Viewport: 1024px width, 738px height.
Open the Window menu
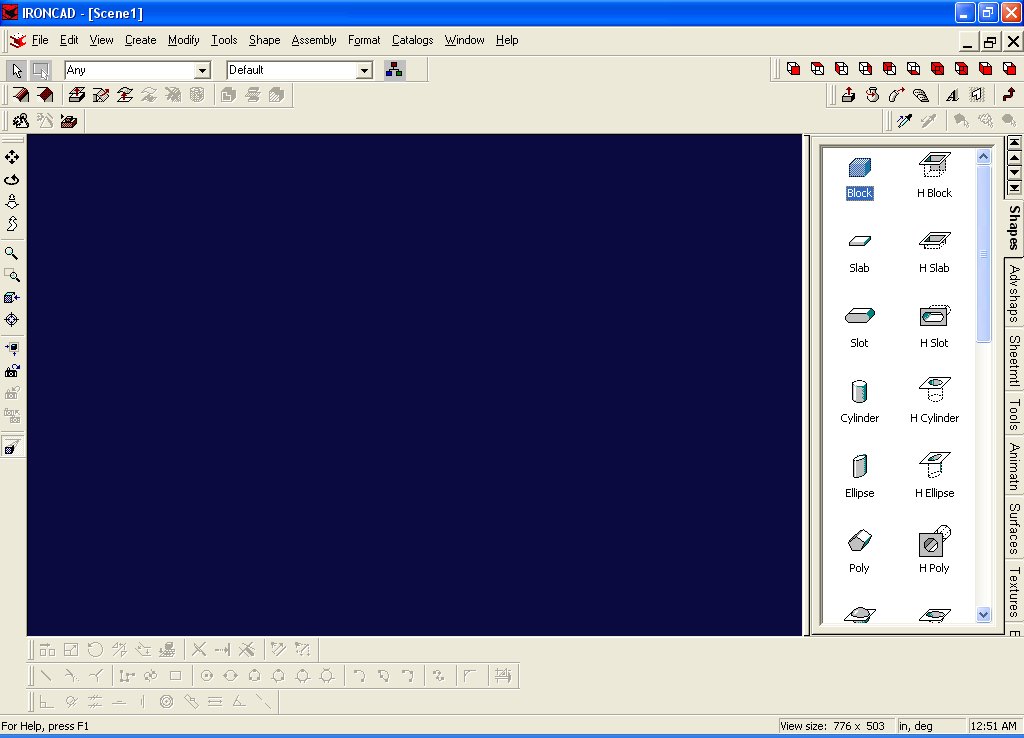pyautogui.click(x=464, y=40)
